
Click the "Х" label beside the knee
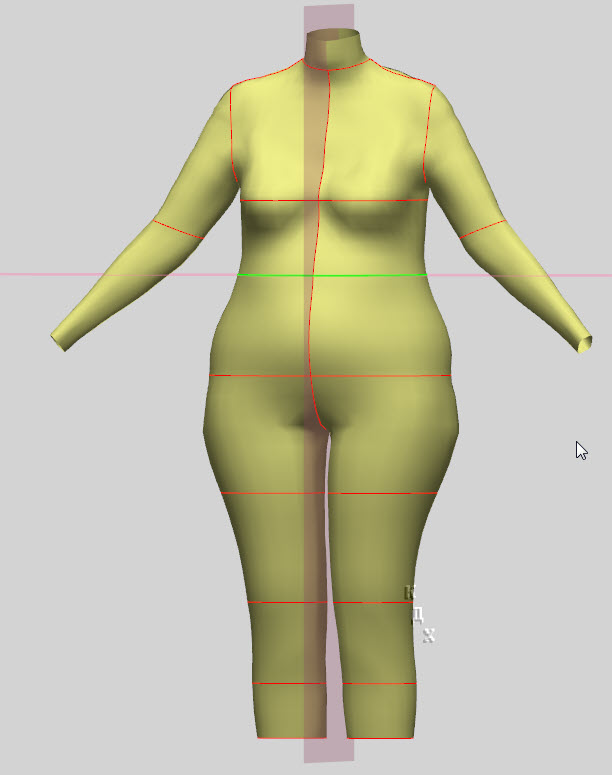point(429,636)
